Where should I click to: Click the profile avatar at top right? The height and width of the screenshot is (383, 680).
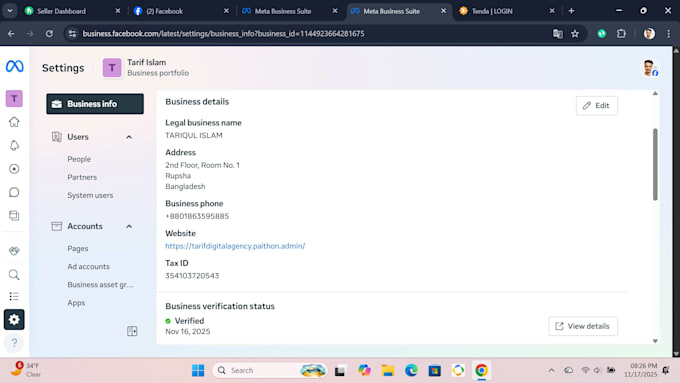[650, 68]
